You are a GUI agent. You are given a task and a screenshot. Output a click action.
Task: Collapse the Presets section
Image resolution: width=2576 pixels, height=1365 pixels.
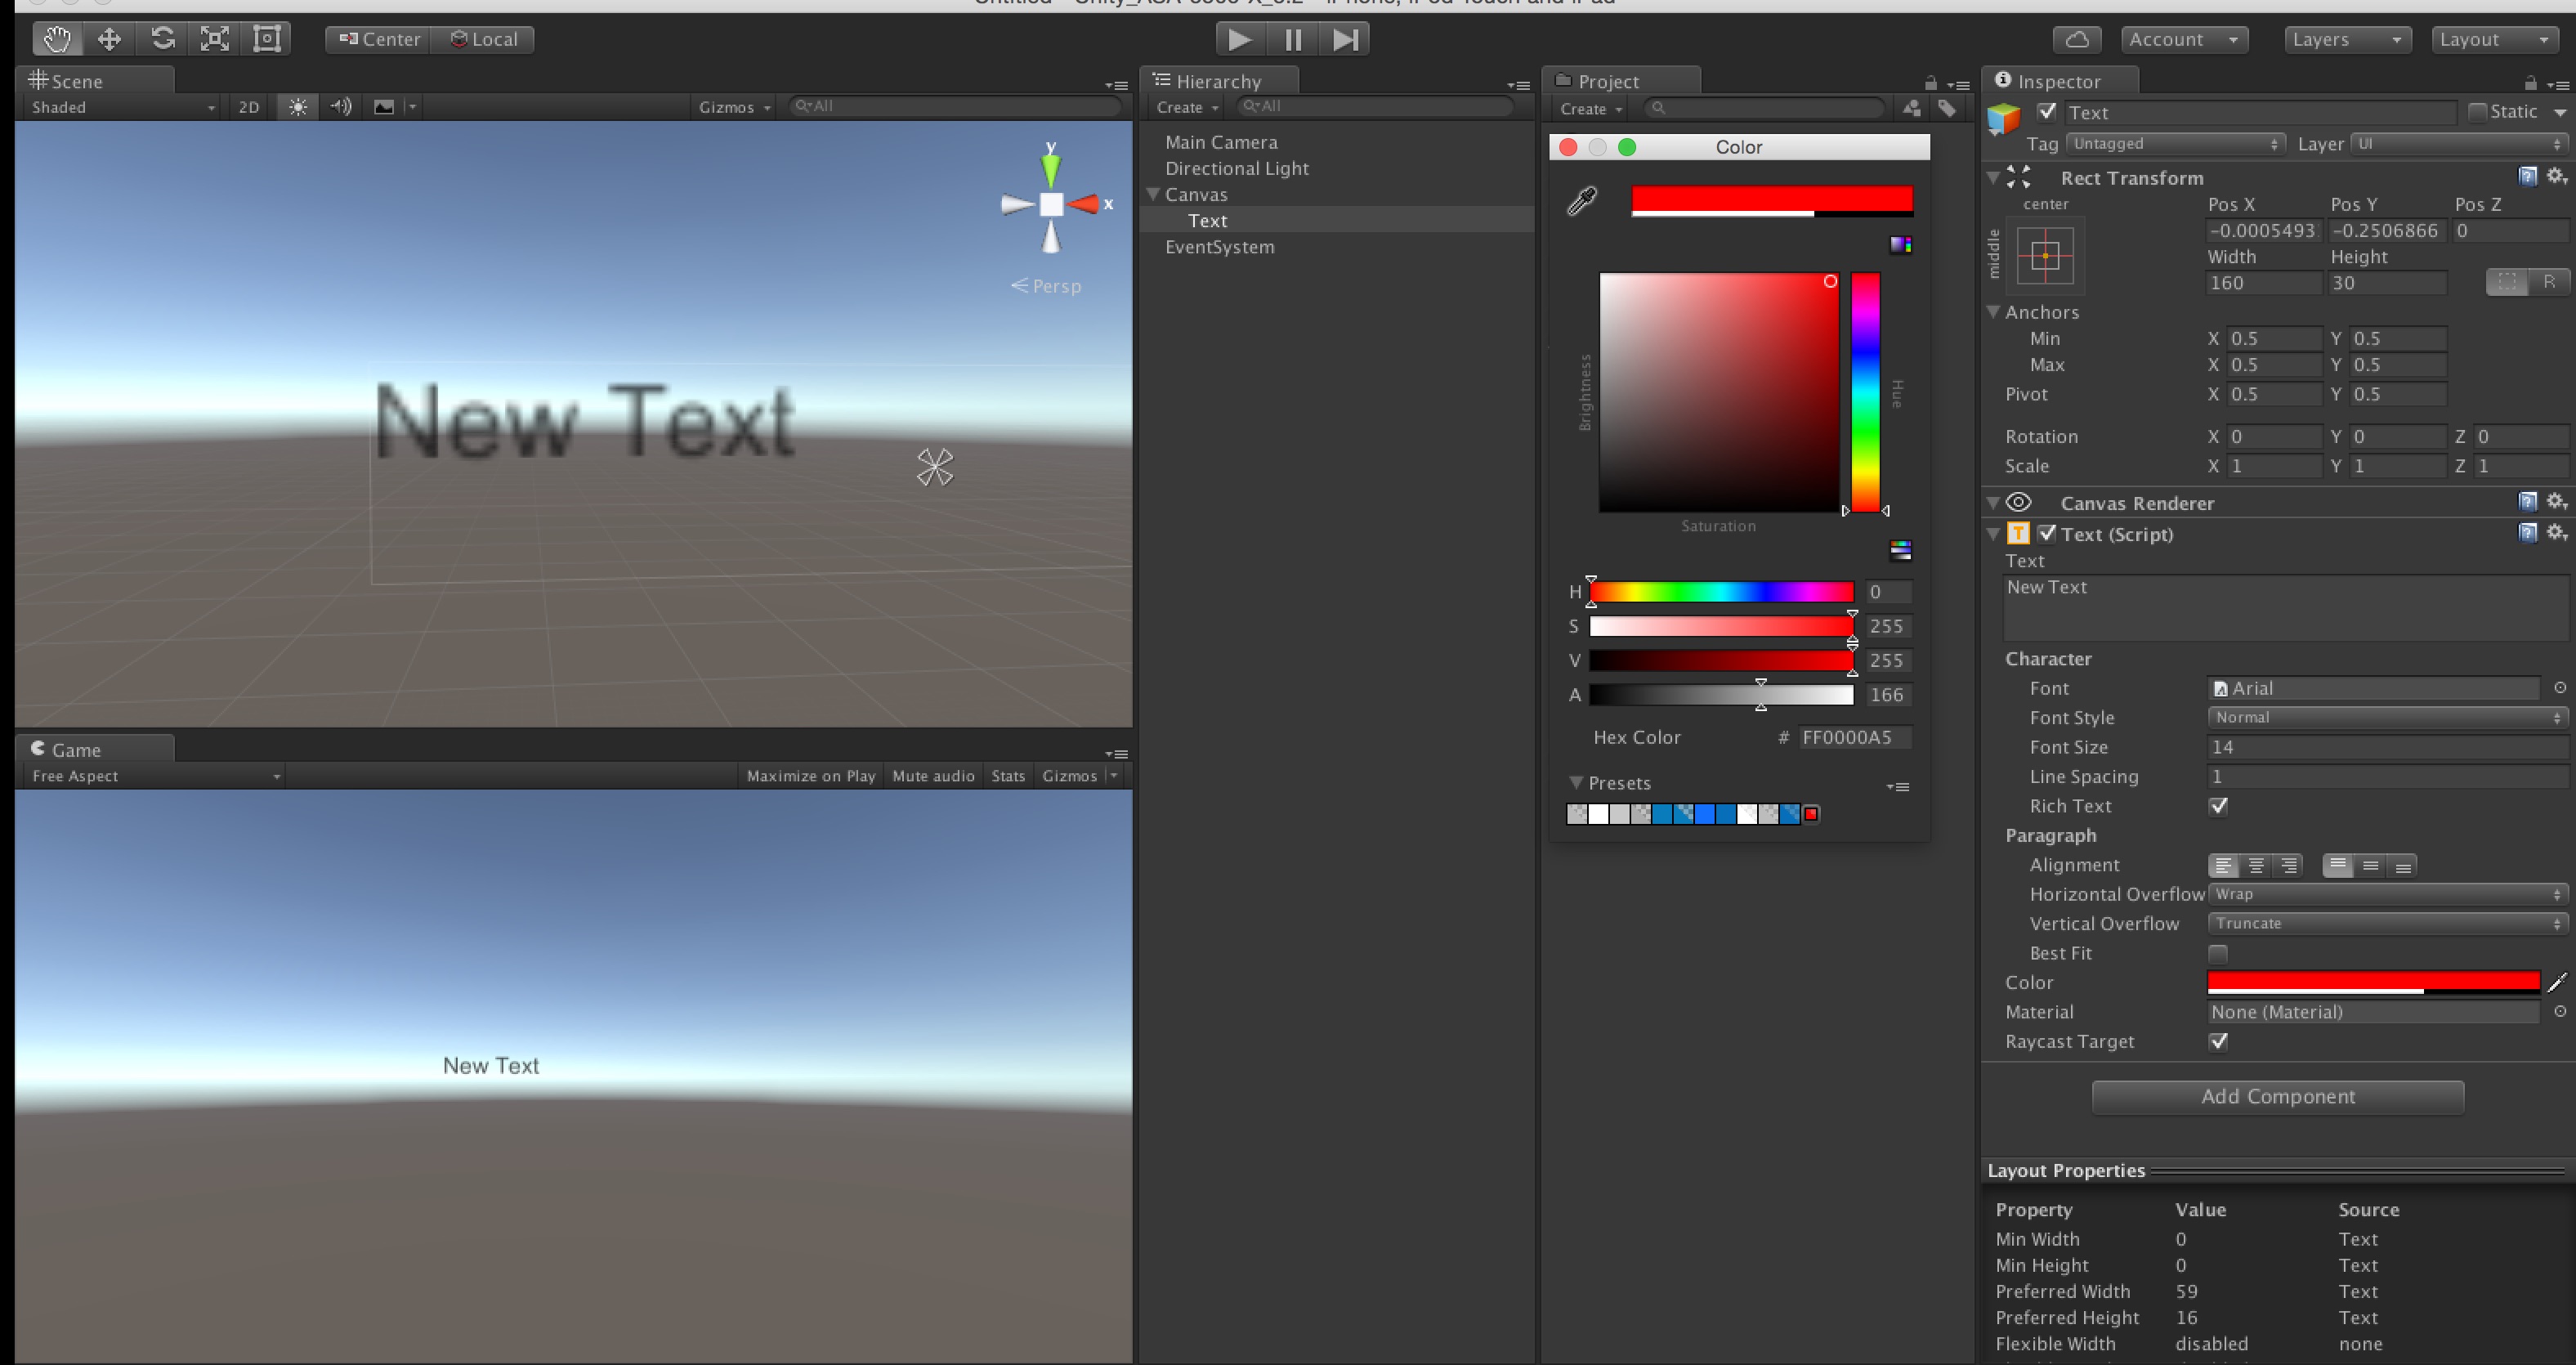pos(1576,782)
